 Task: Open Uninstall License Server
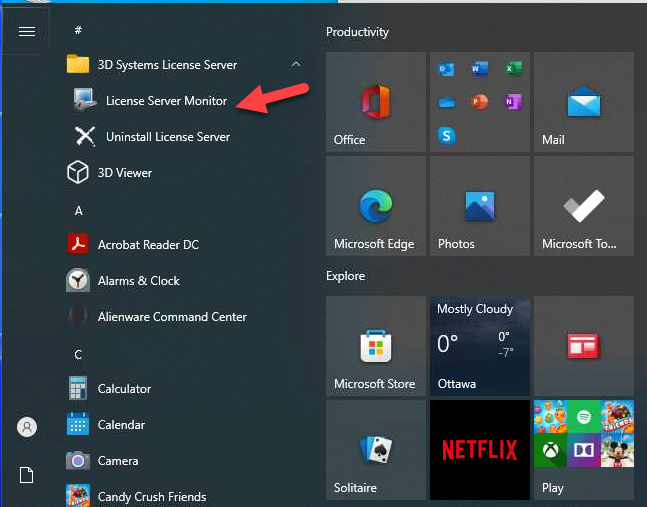coord(168,137)
